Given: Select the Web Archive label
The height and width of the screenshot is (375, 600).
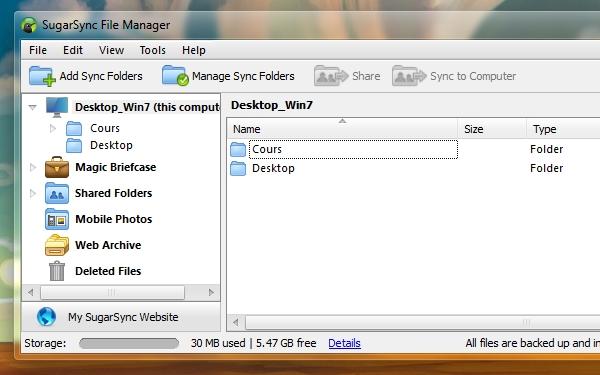Looking at the screenshot, I should pos(108,245).
